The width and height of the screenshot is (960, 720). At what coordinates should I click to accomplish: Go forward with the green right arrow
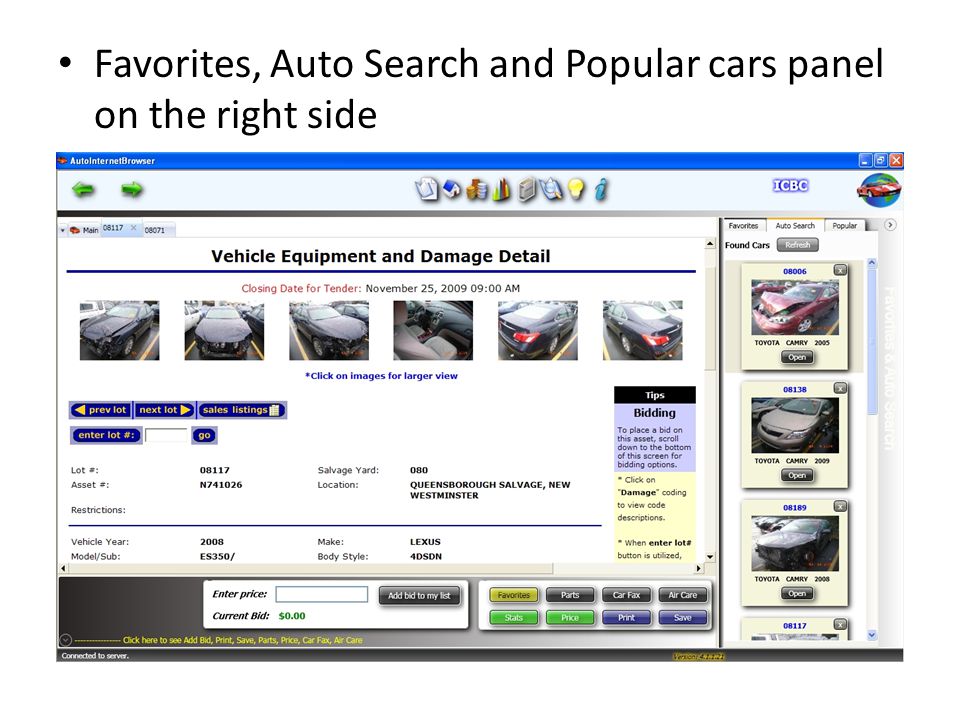coord(132,190)
